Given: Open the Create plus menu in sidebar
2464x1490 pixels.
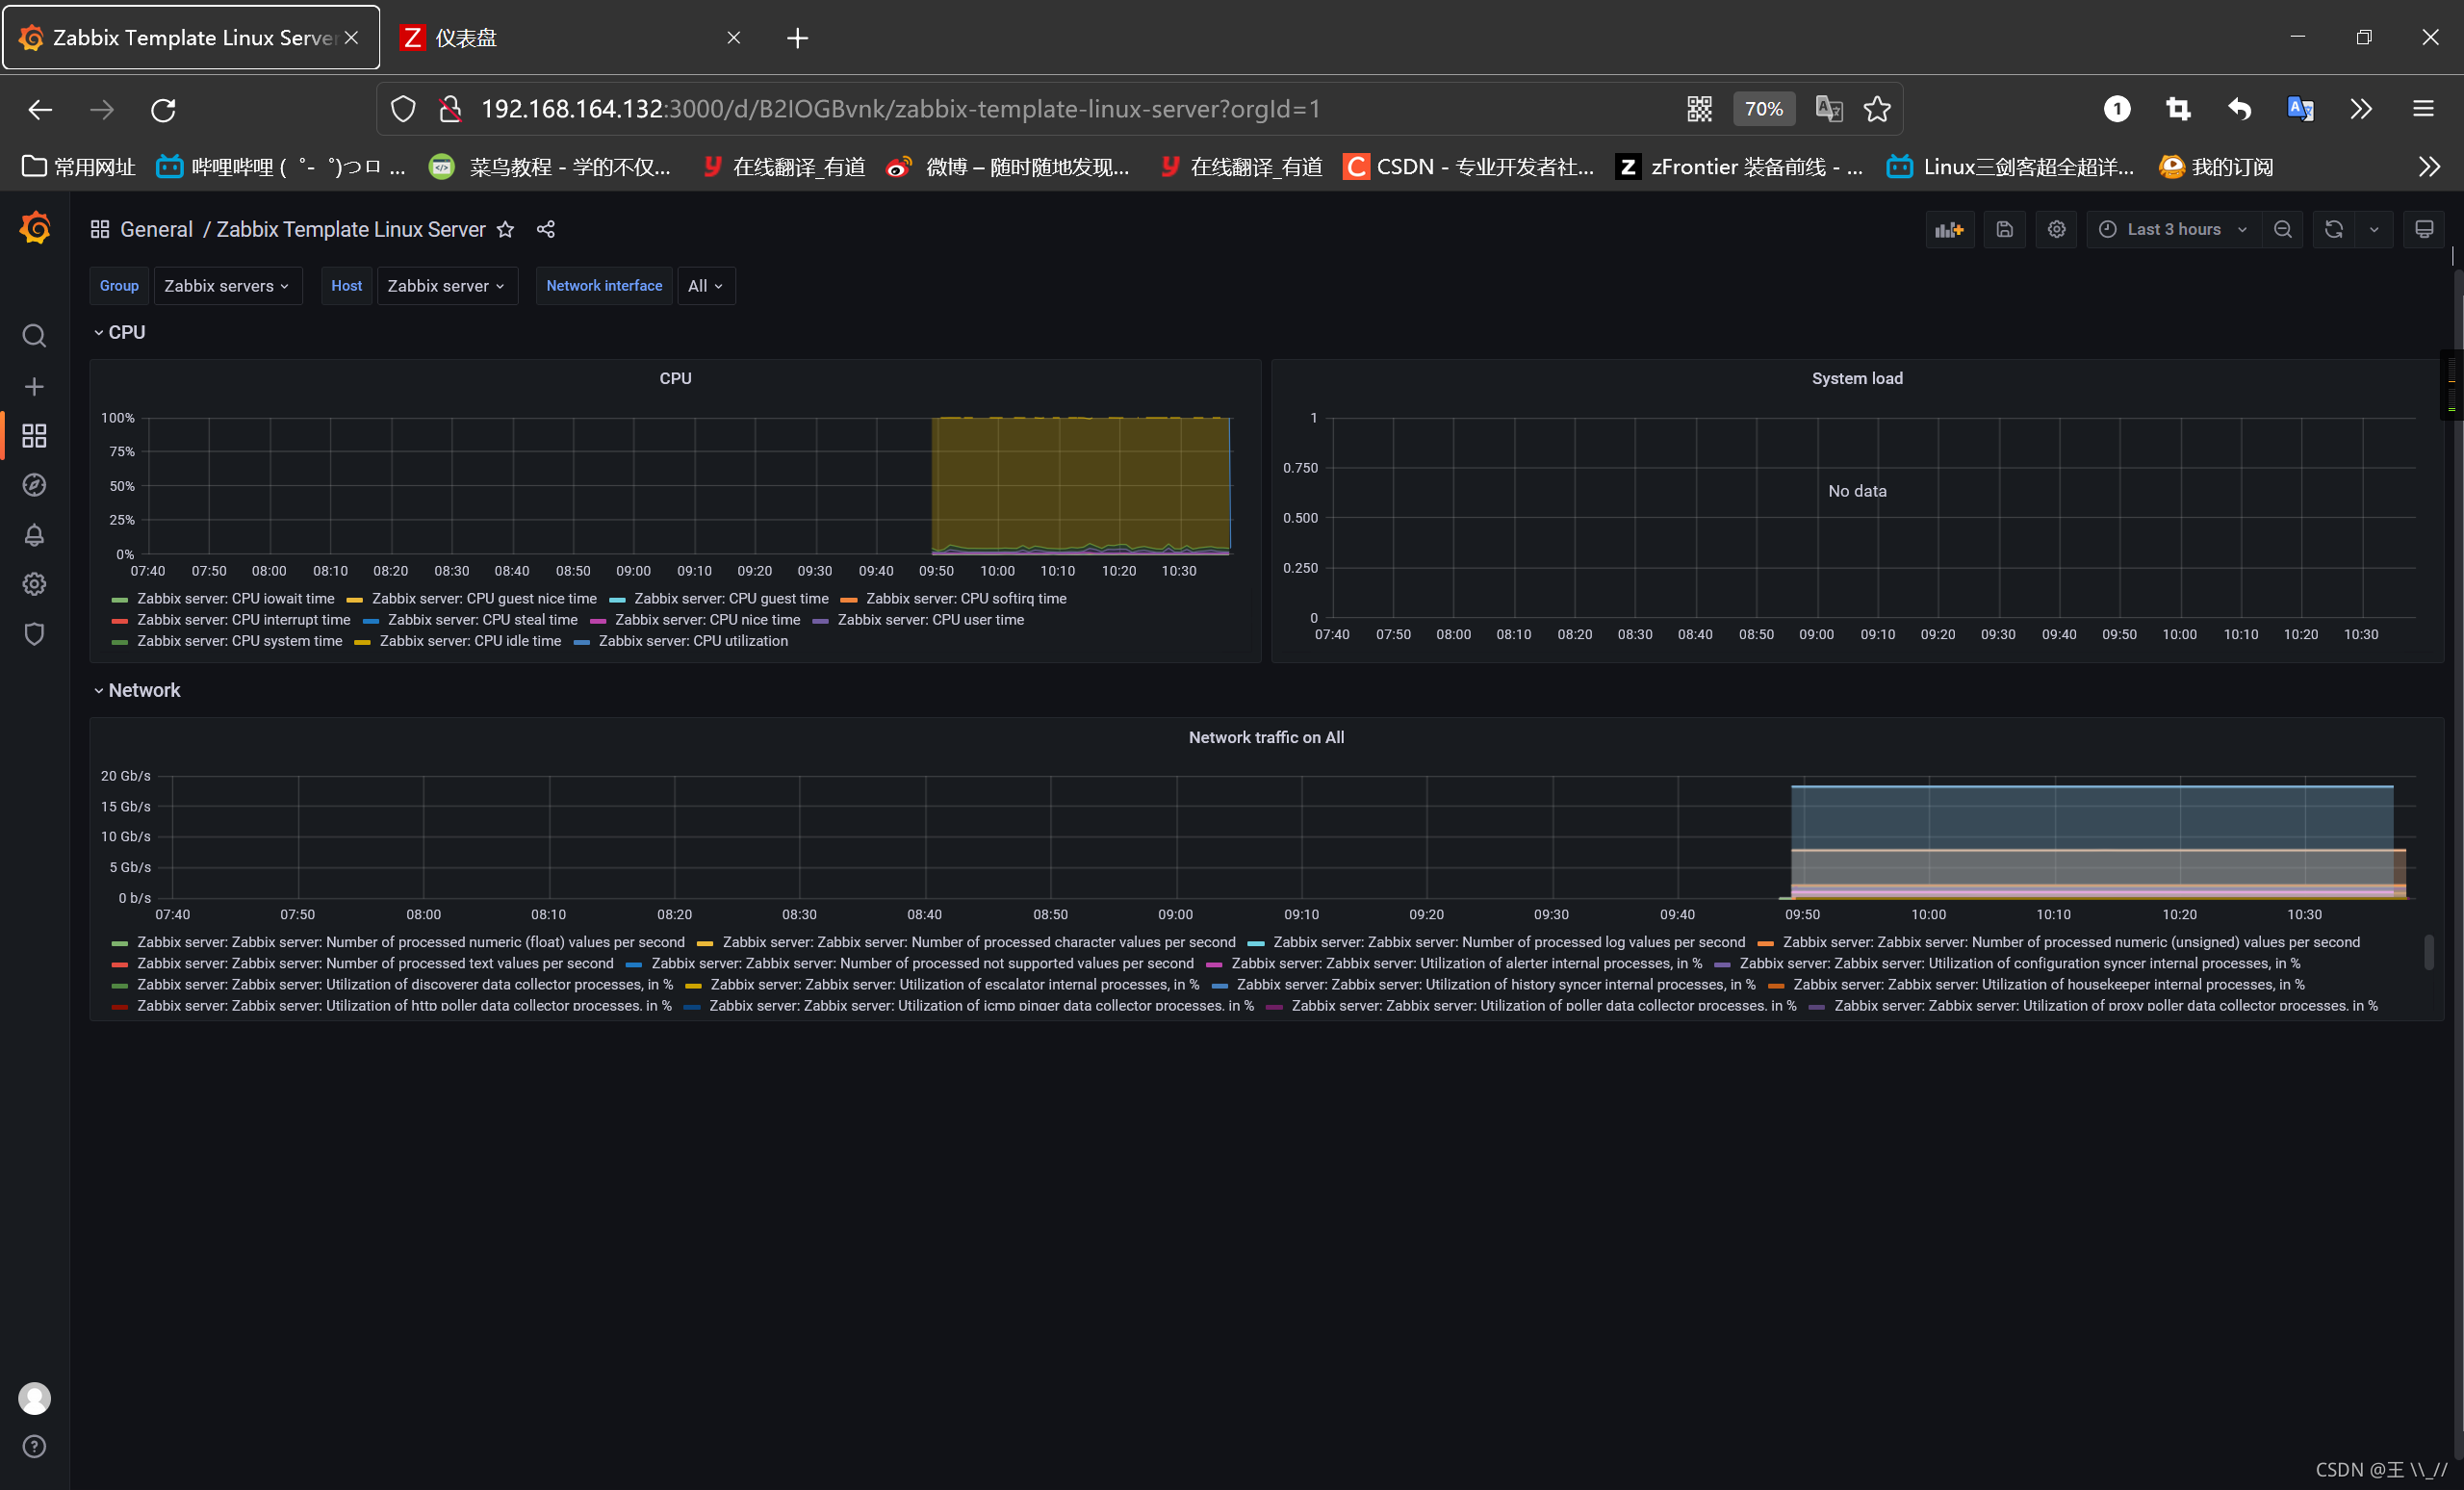Looking at the screenshot, I should (34, 386).
